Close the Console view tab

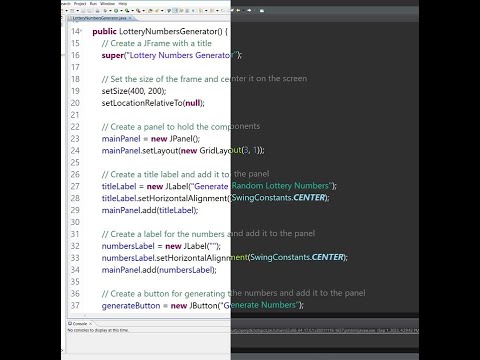pyautogui.click(x=90, y=323)
